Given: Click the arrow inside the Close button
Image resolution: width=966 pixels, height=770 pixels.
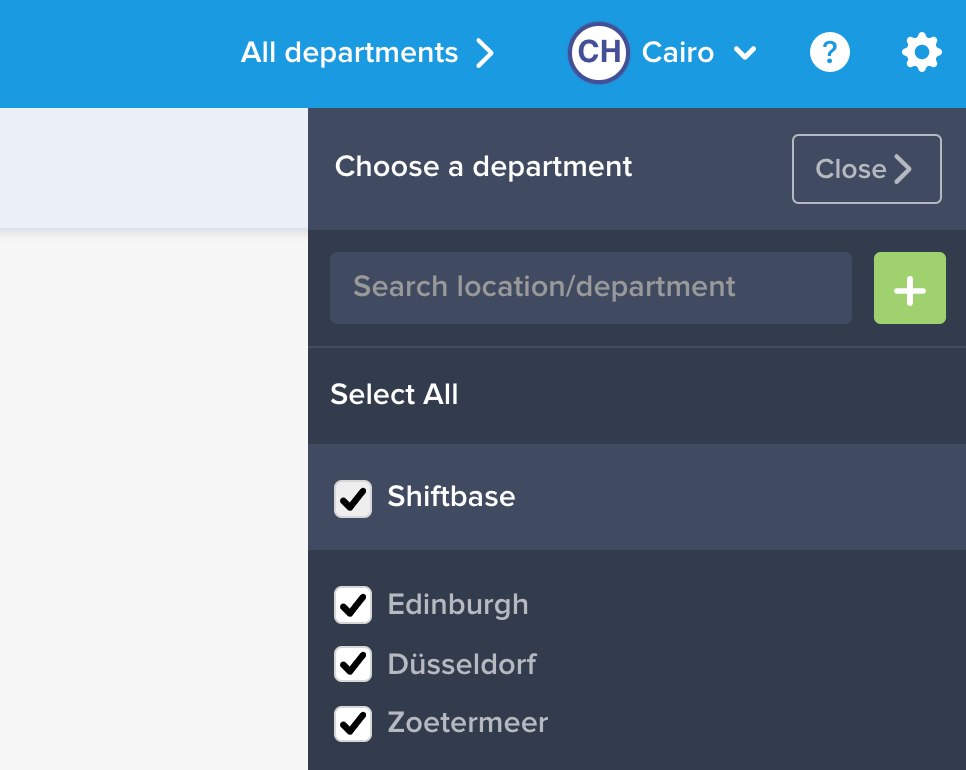Looking at the screenshot, I should pos(904,169).
